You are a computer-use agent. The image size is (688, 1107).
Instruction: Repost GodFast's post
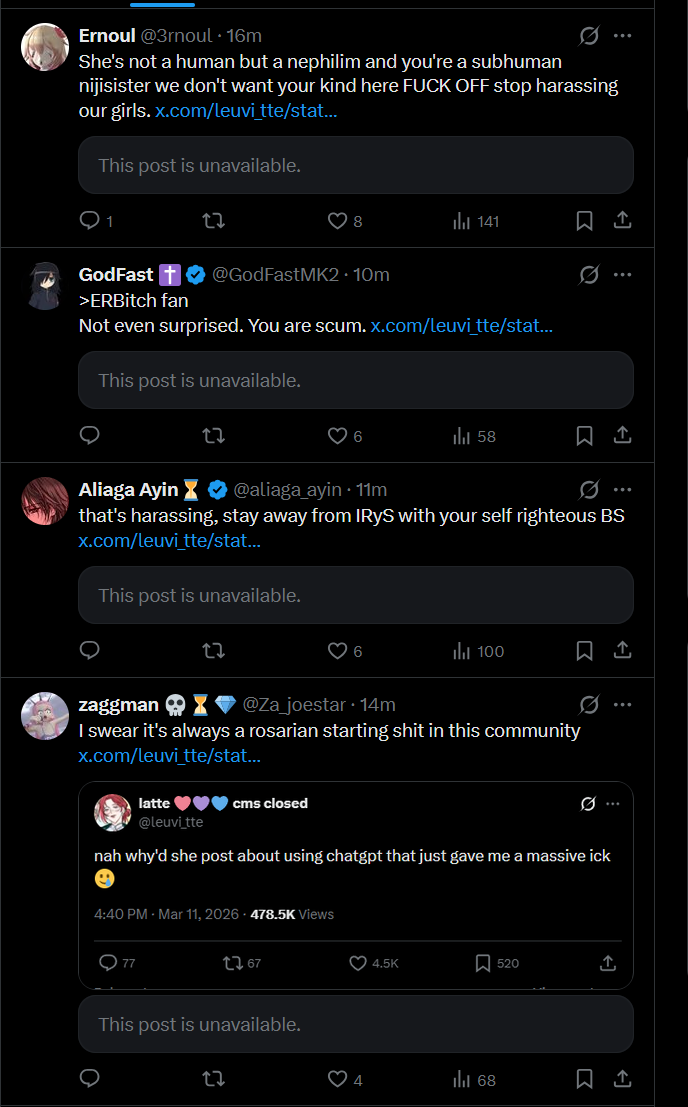(213, 436)
